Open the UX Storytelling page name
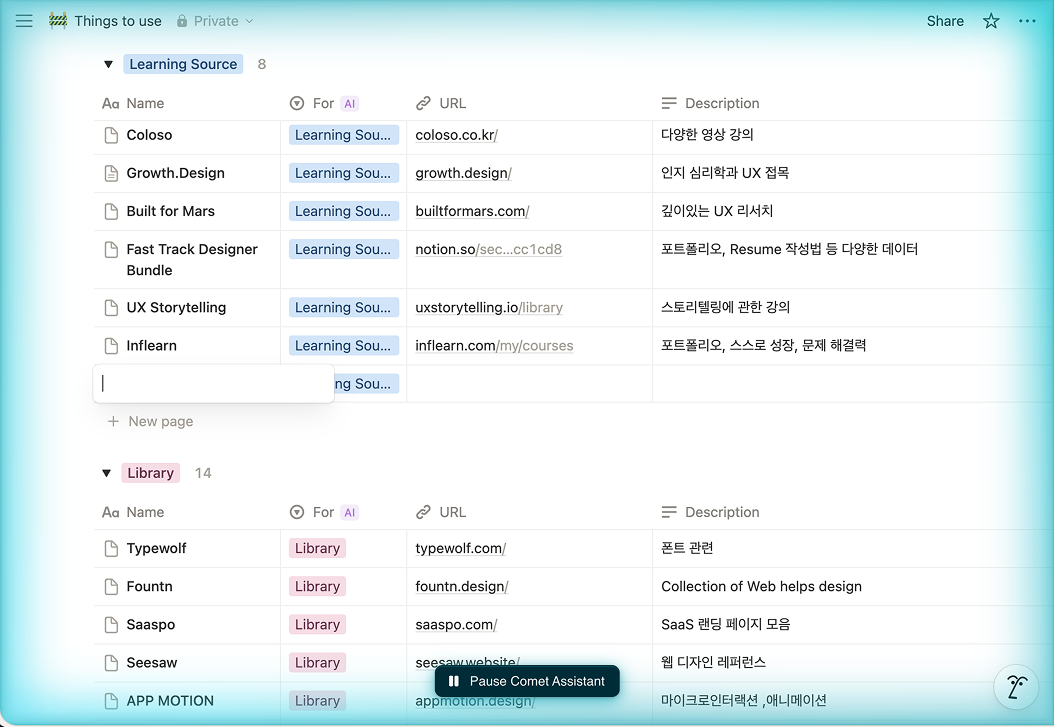Image resolution: width=1054 pixels, height=727 pixels. tap(176, 308)
